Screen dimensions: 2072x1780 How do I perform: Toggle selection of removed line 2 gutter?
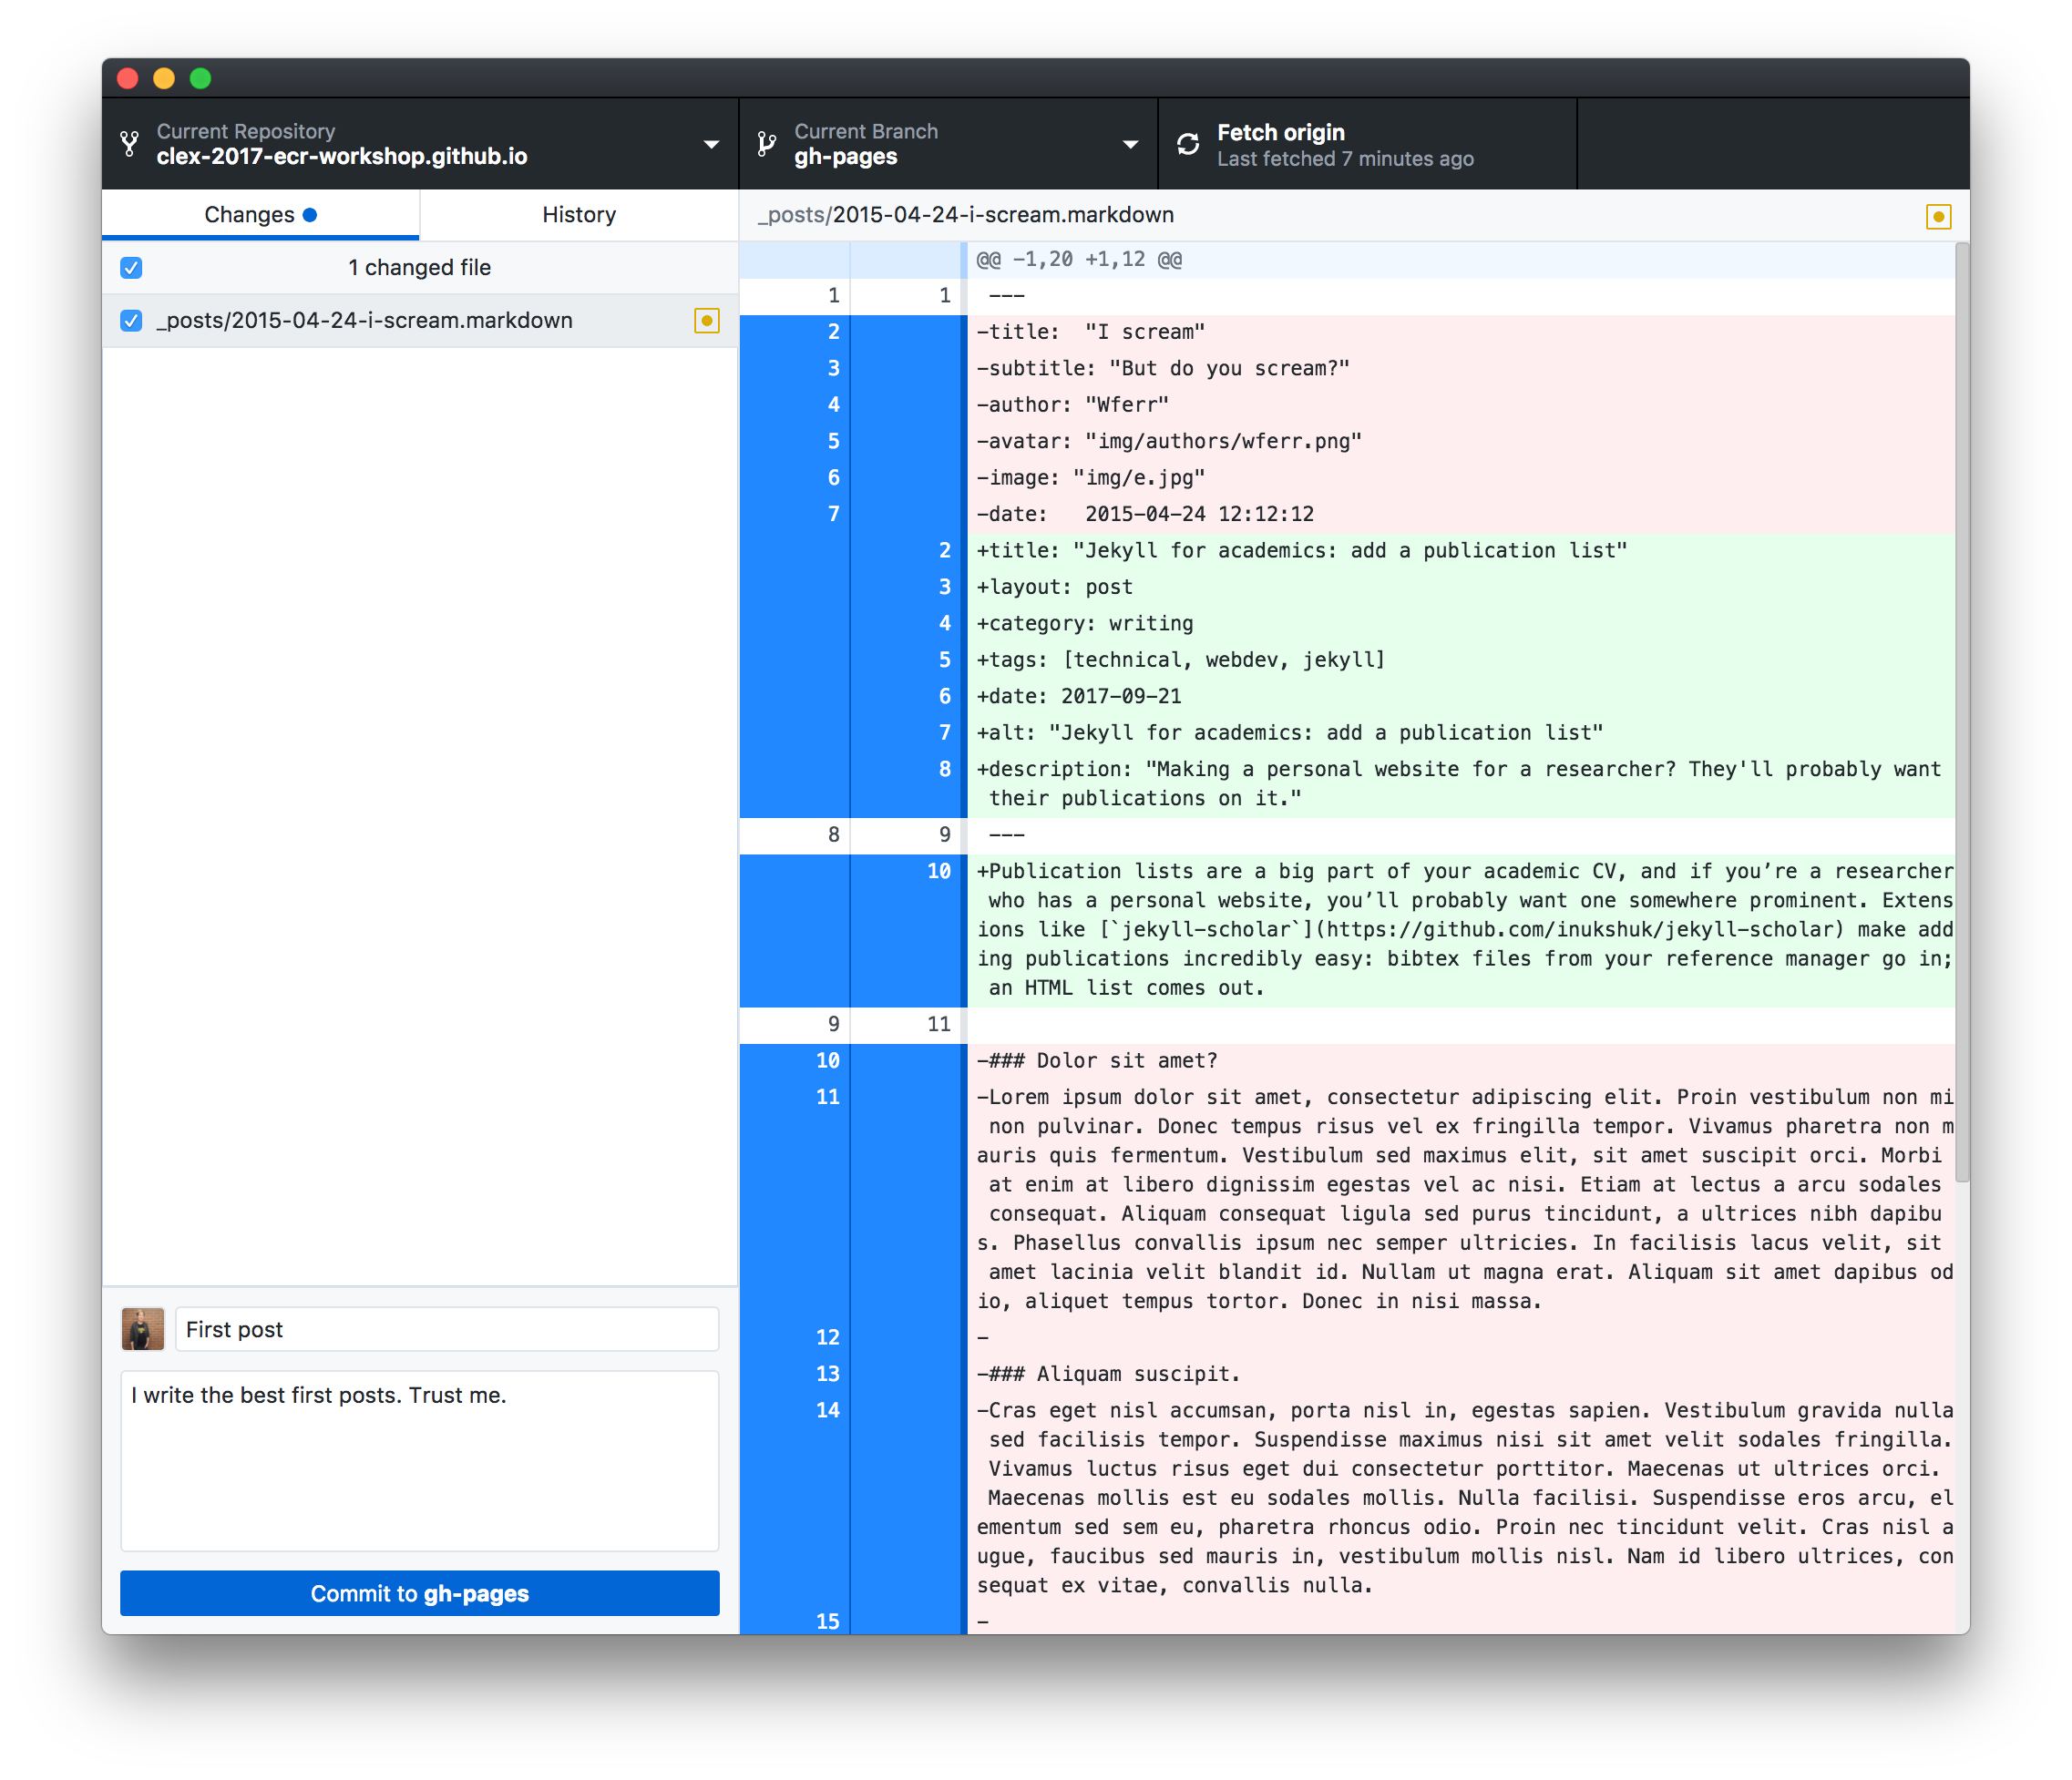pyautogui.click(x=832, y=332)
